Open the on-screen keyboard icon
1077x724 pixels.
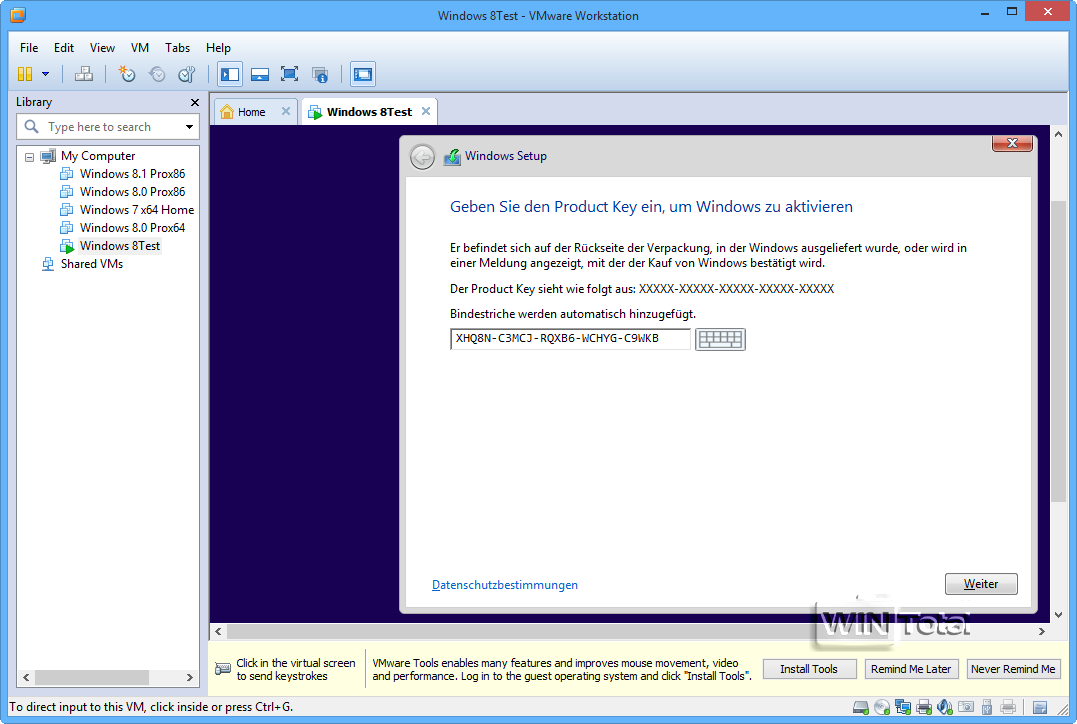click(x=721, y=339)
